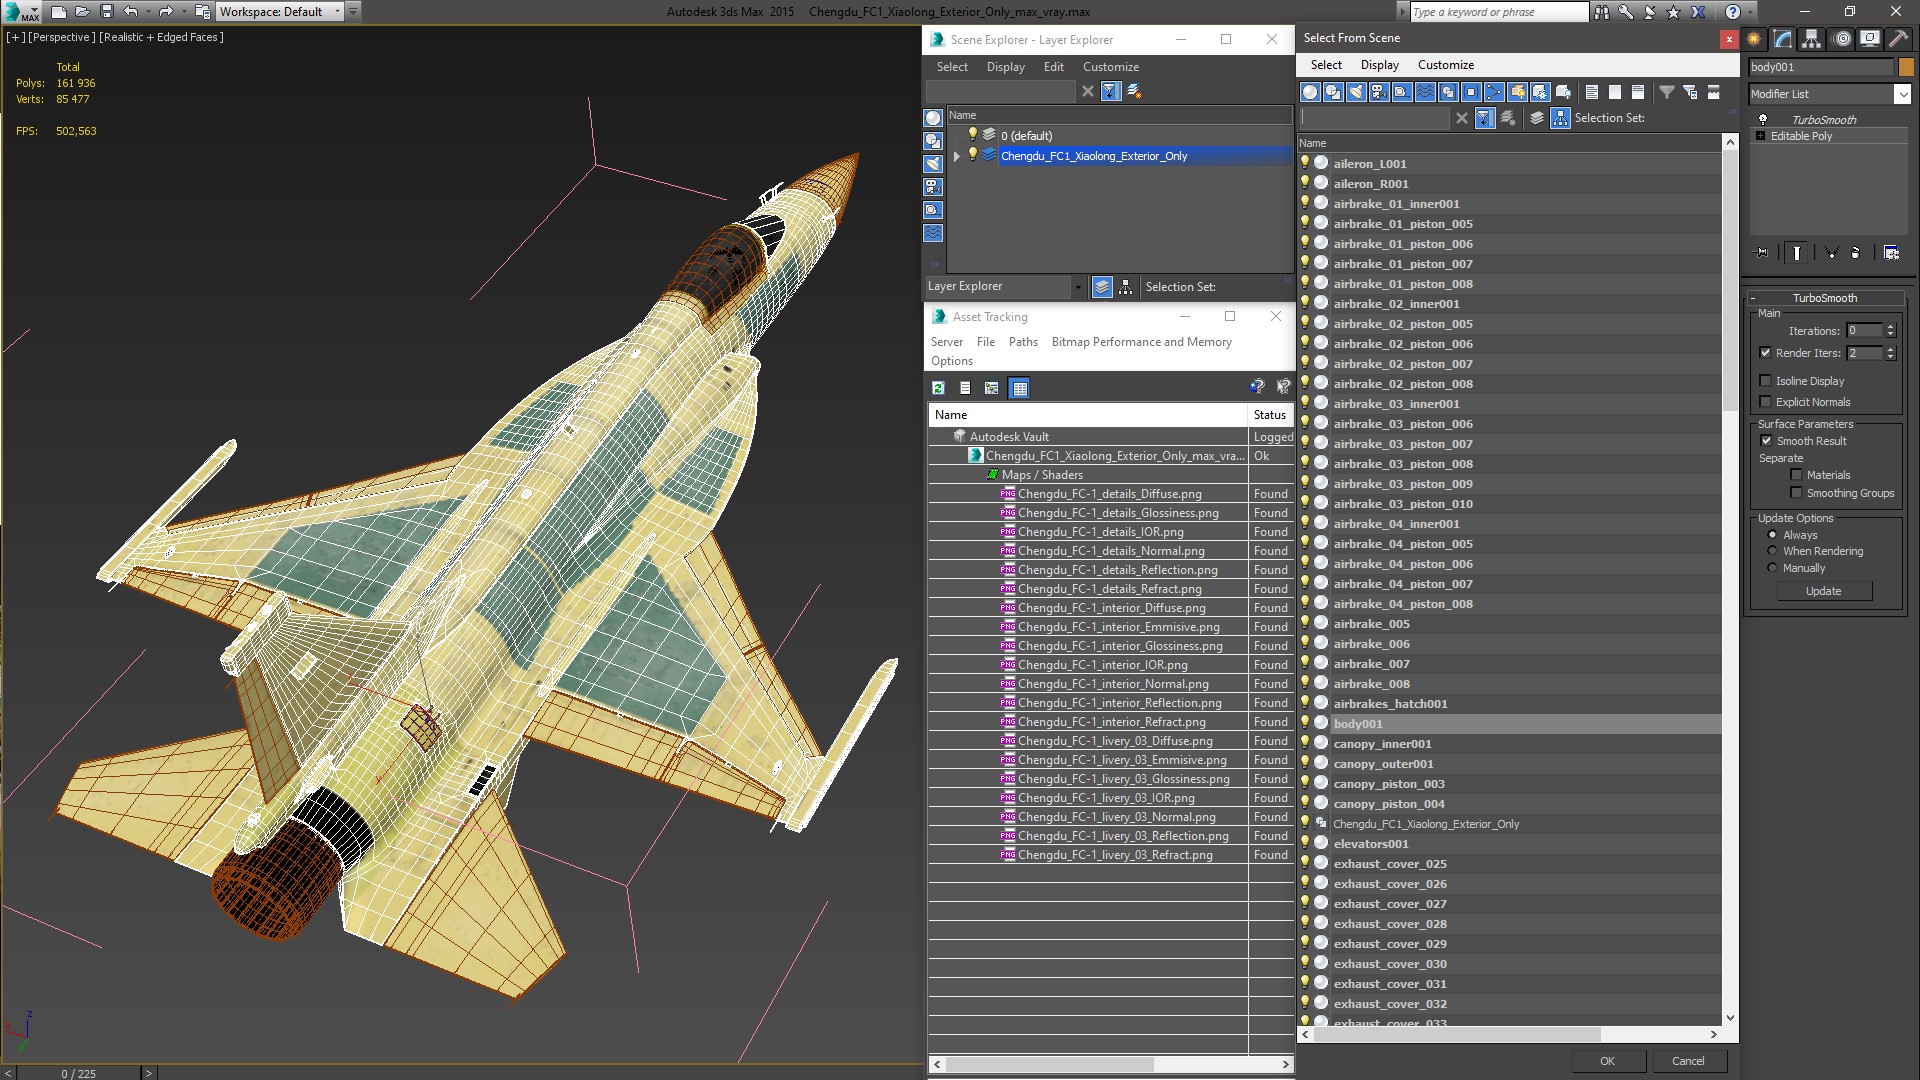Open Server menu in Asset Tracking
Image resolution: width=1920 pixels, height=1080 pixels.
click(x=946, y=342)
